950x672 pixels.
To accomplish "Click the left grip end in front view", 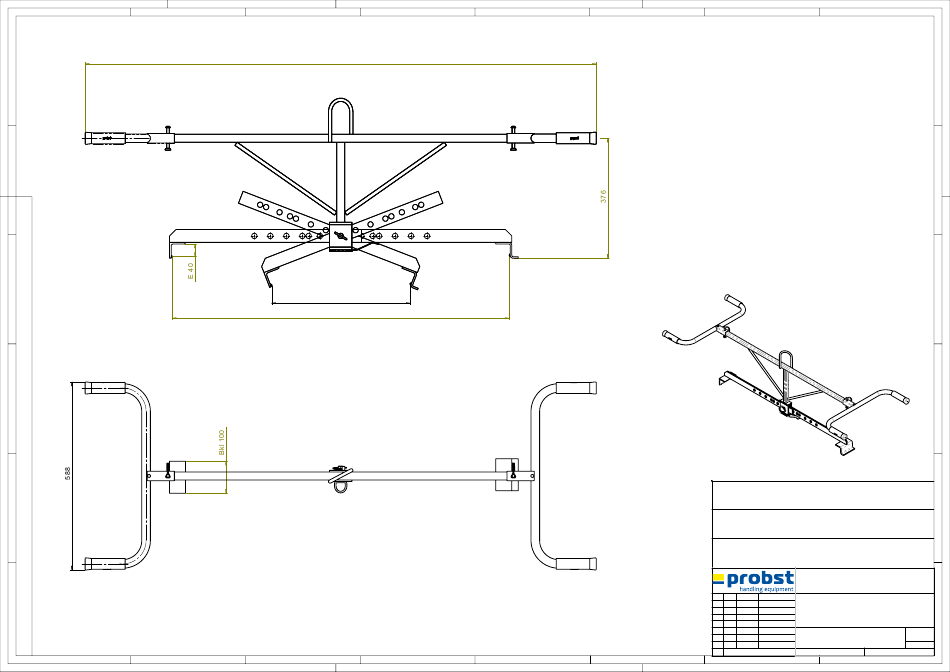I will [104, 138].
